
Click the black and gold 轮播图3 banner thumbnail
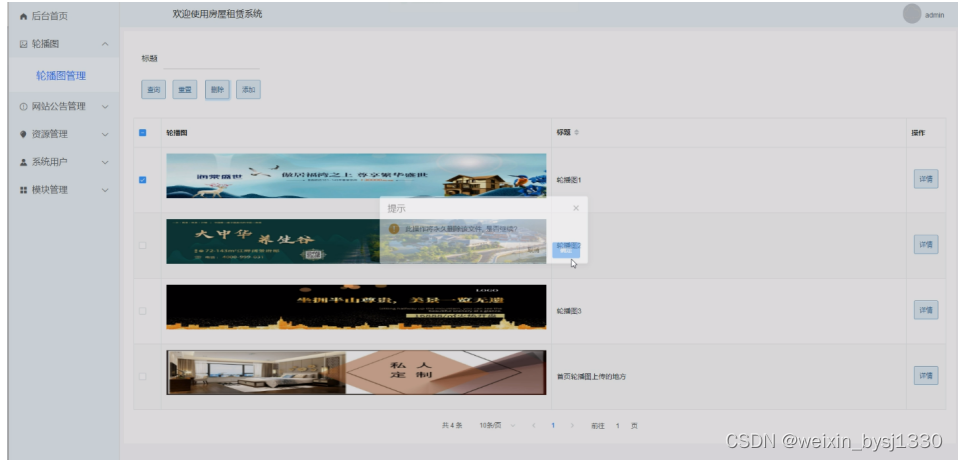(356, 307)
